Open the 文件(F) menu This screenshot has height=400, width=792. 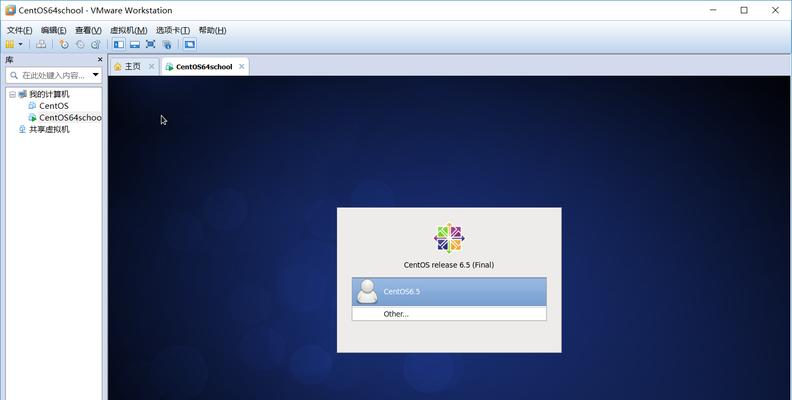click(20, 30)
